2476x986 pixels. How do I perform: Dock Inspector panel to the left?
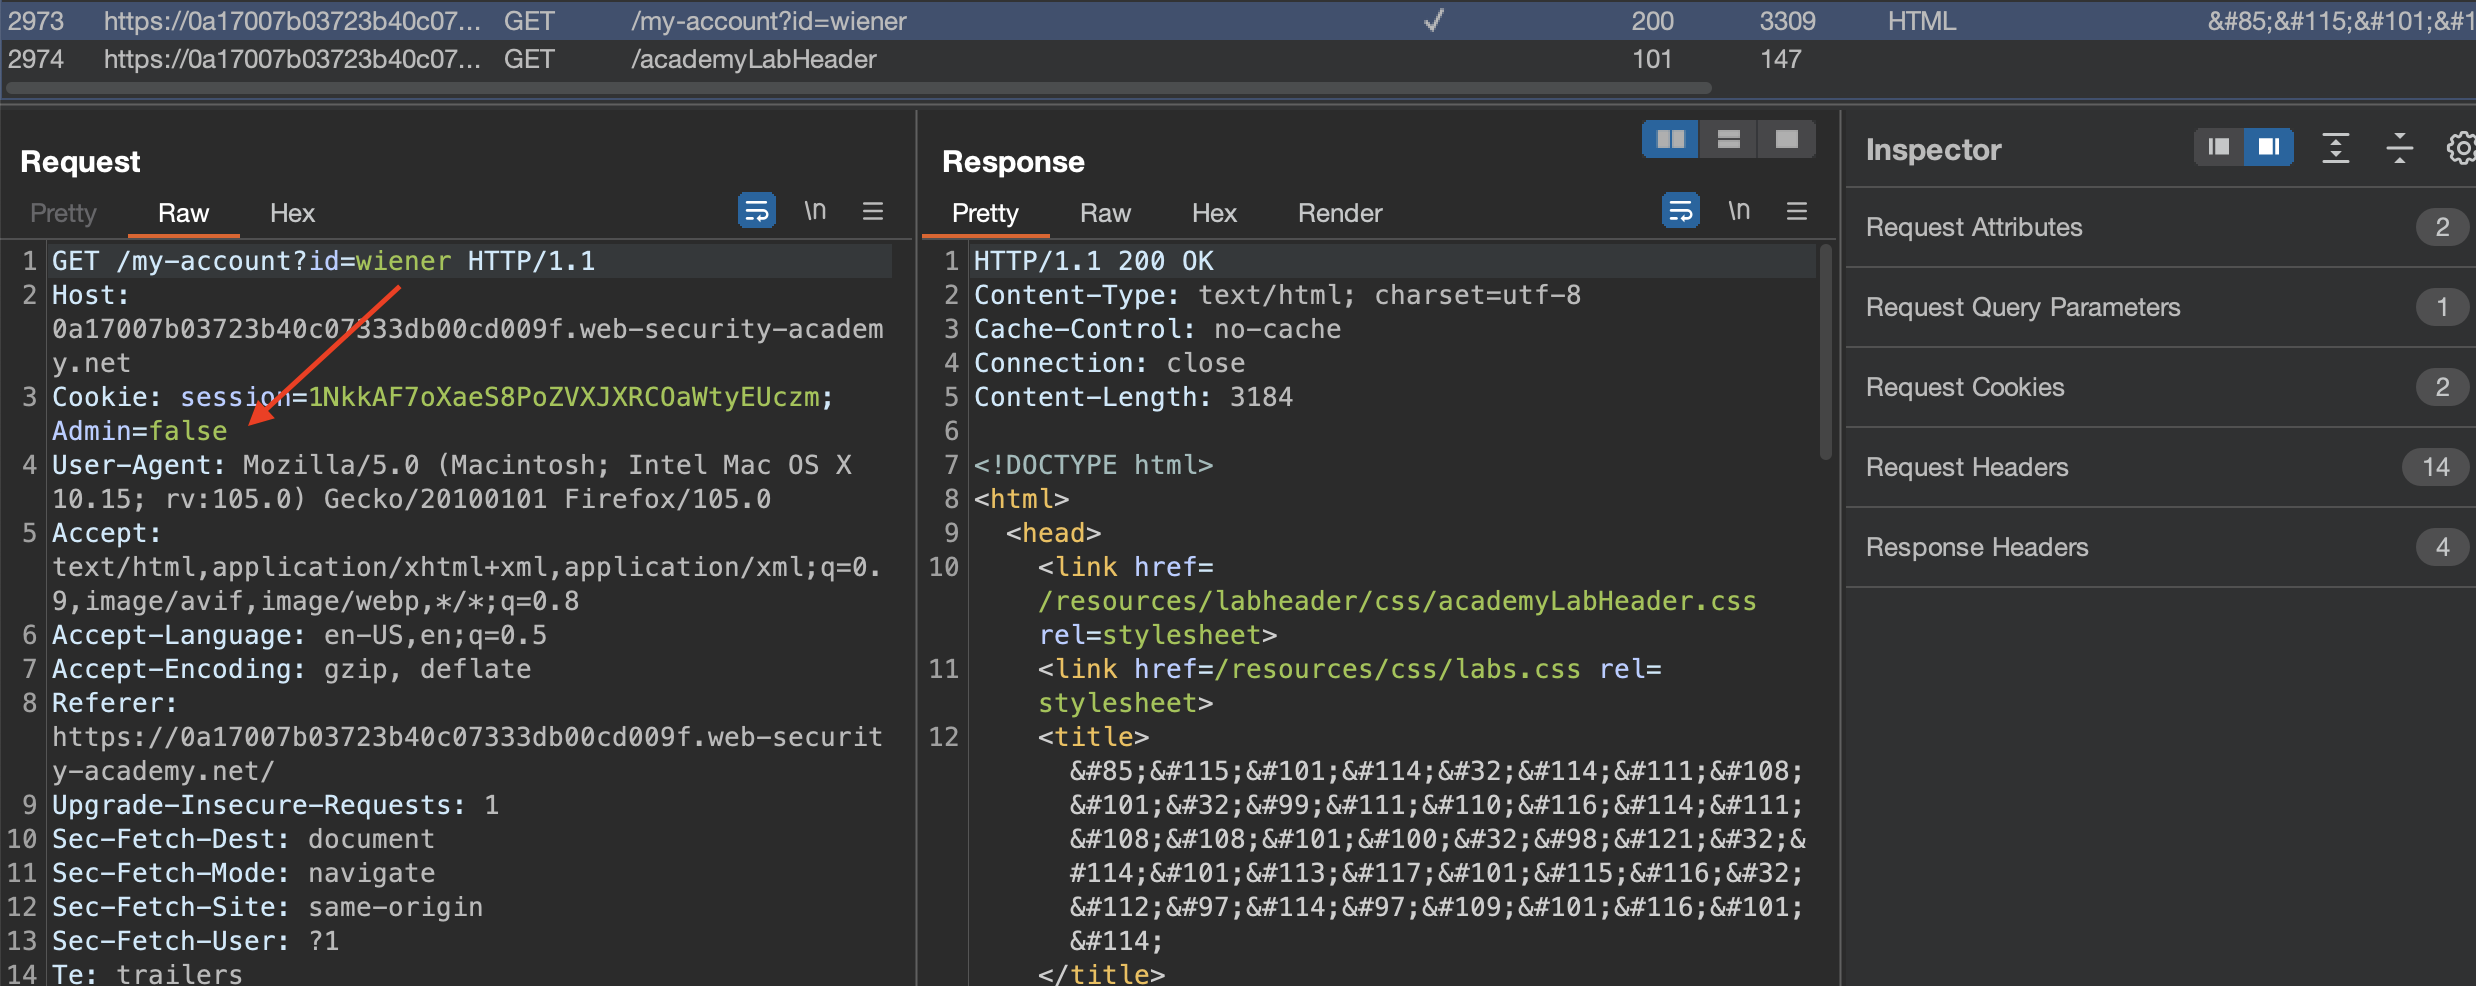2219,148
